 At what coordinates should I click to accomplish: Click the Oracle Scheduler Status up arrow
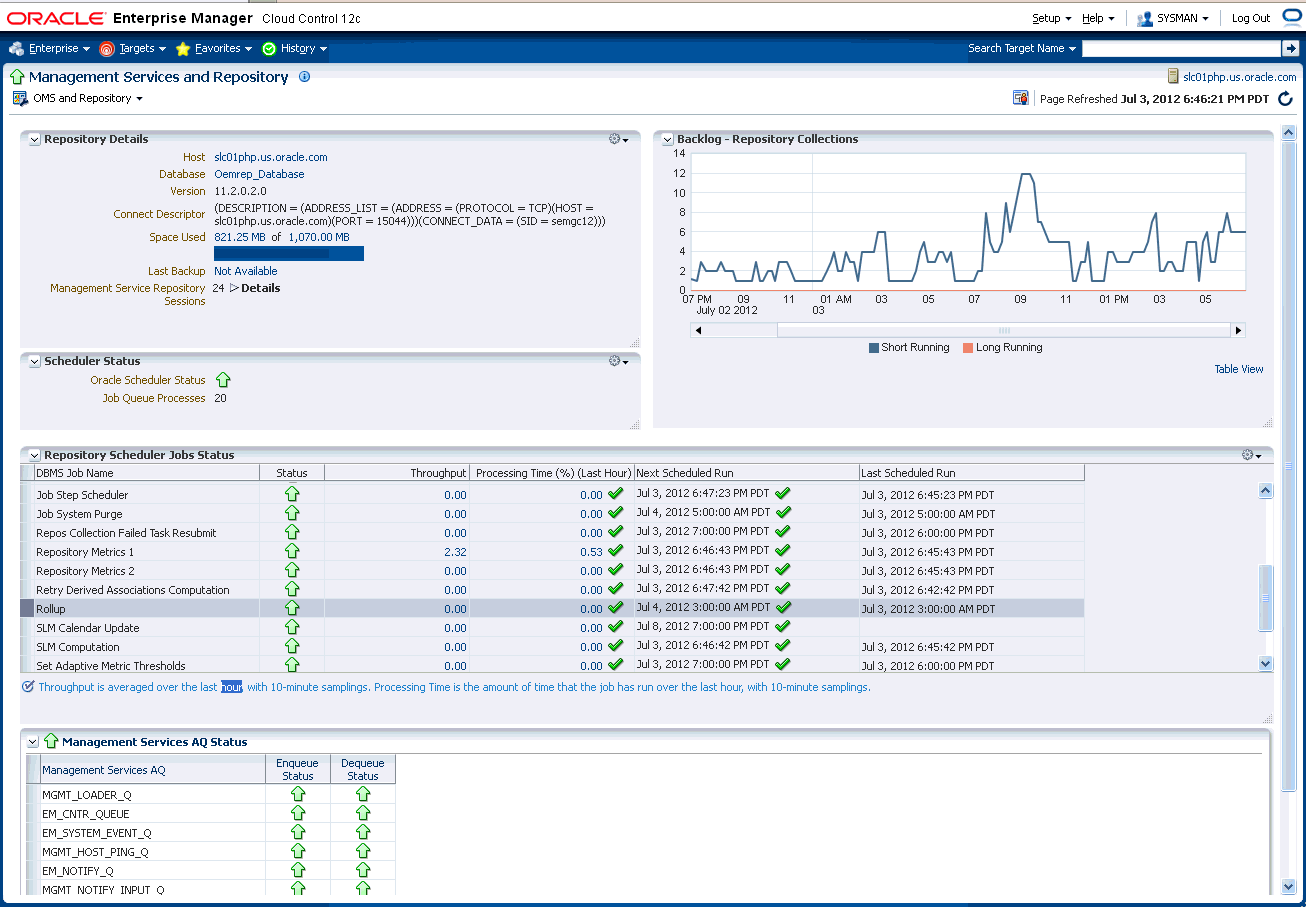223,380
